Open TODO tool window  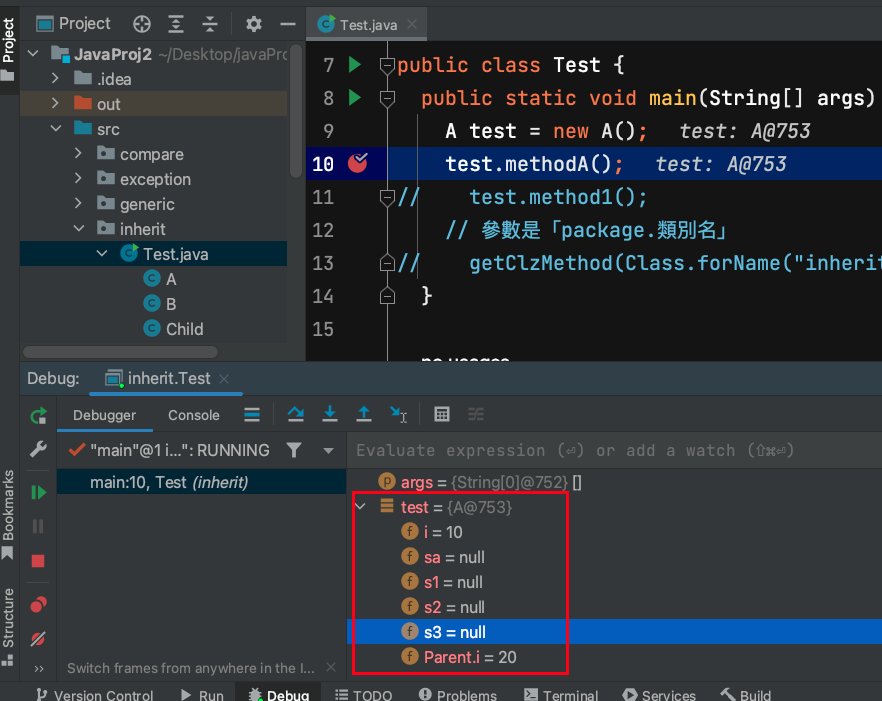click(363, 695)
